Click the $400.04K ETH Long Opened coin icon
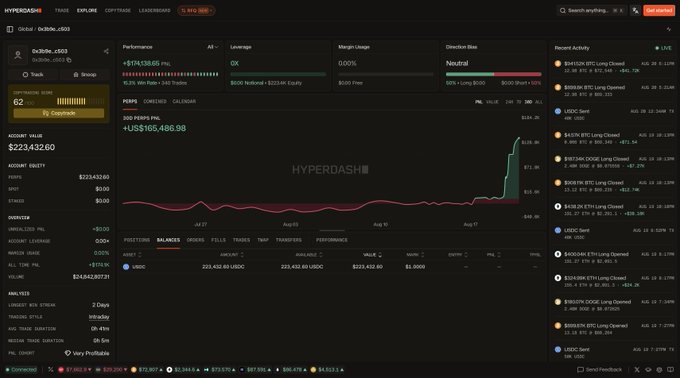 [x=558, y=254]
